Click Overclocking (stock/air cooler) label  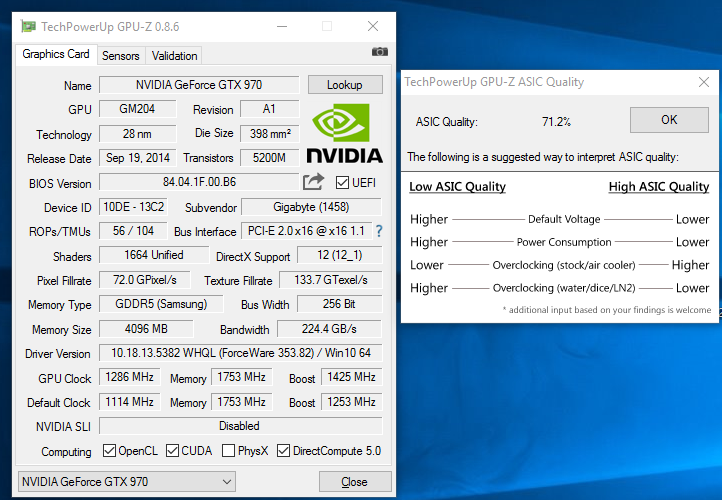tap(564, 265)
